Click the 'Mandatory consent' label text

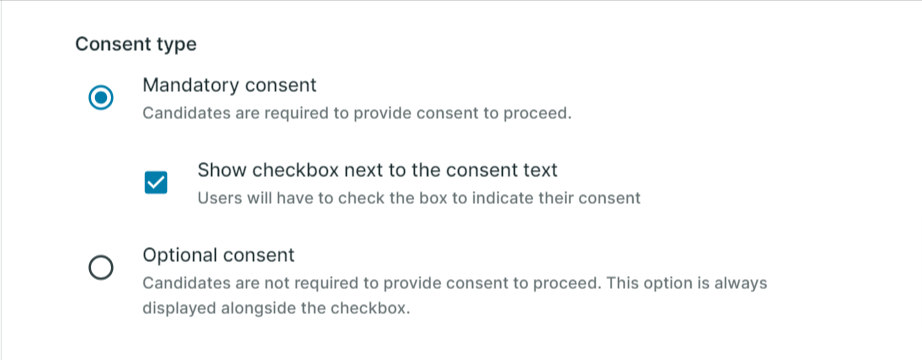click(x=229, y=85)
